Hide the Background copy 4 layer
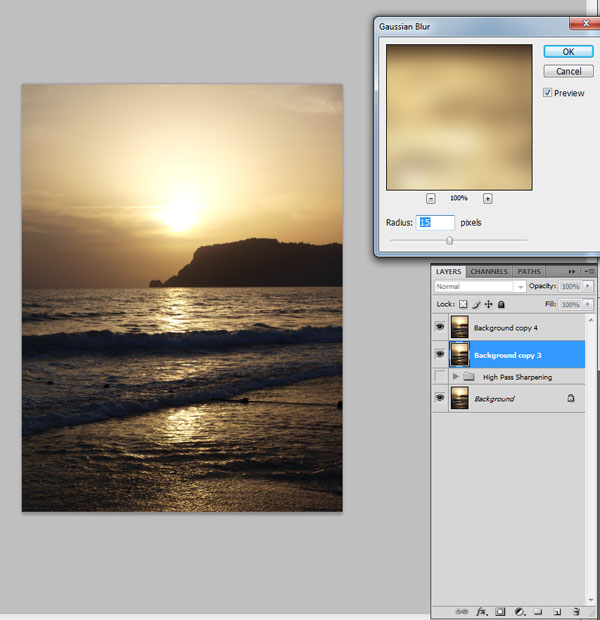Viewport: 600px width, 620px height. (440, 327)
